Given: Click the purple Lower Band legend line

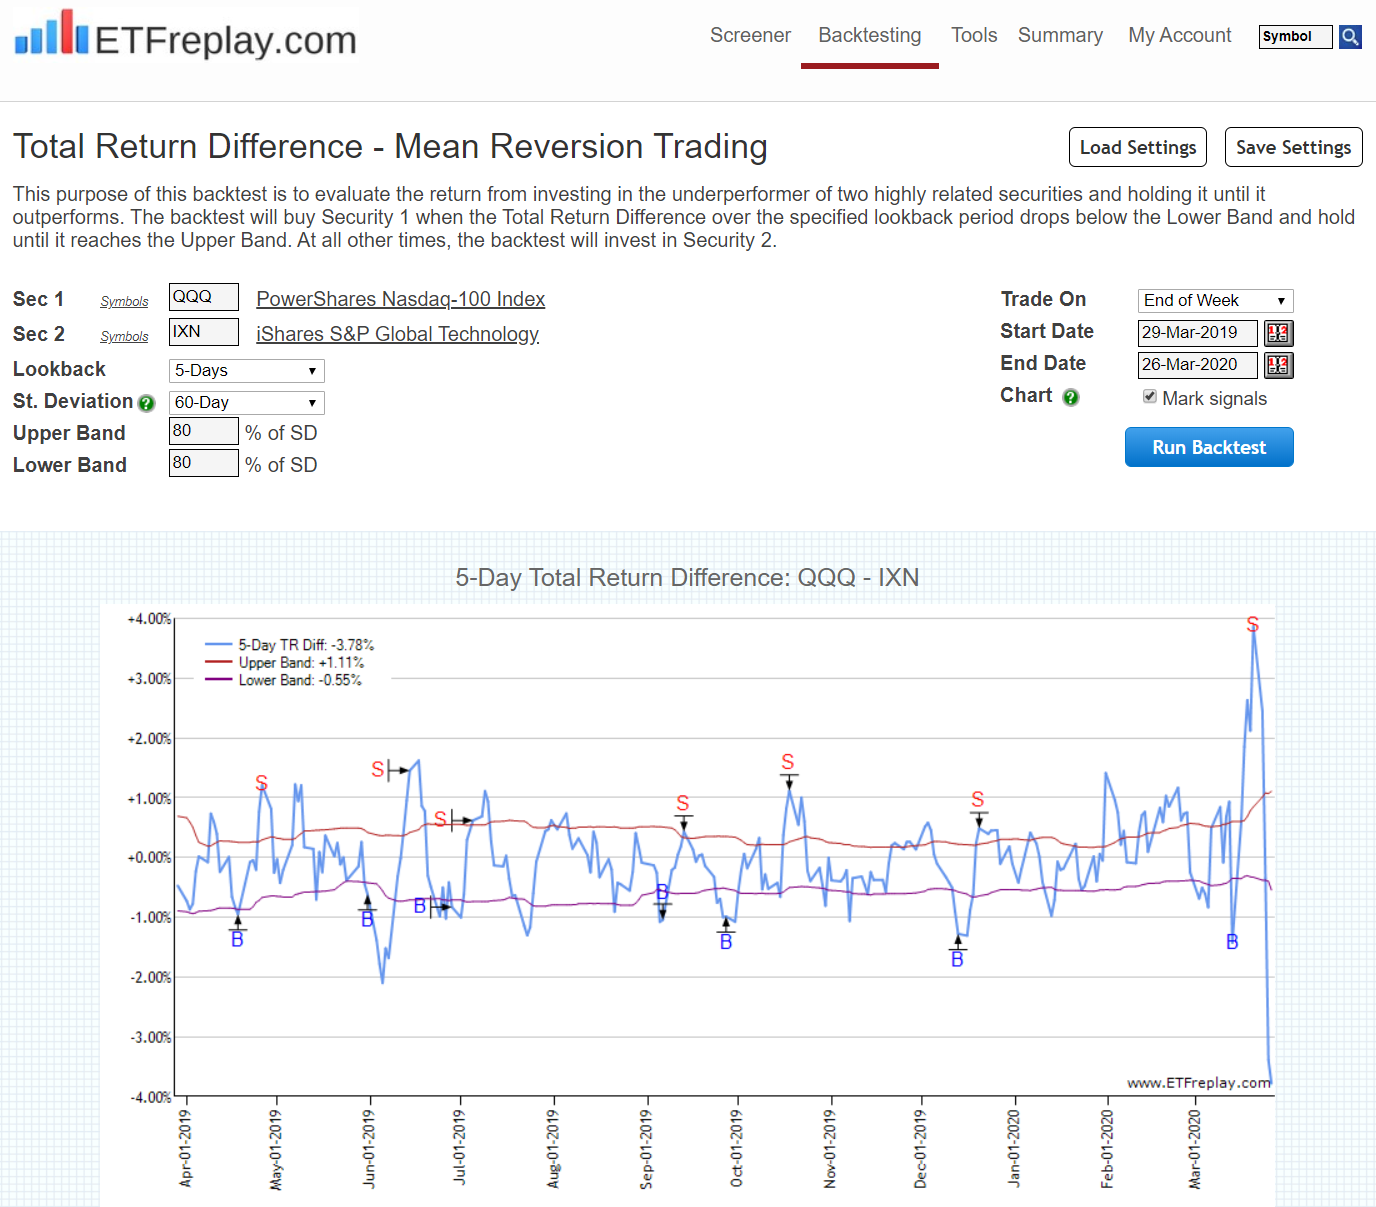Looking at the screenshot, I should [219, 679].
